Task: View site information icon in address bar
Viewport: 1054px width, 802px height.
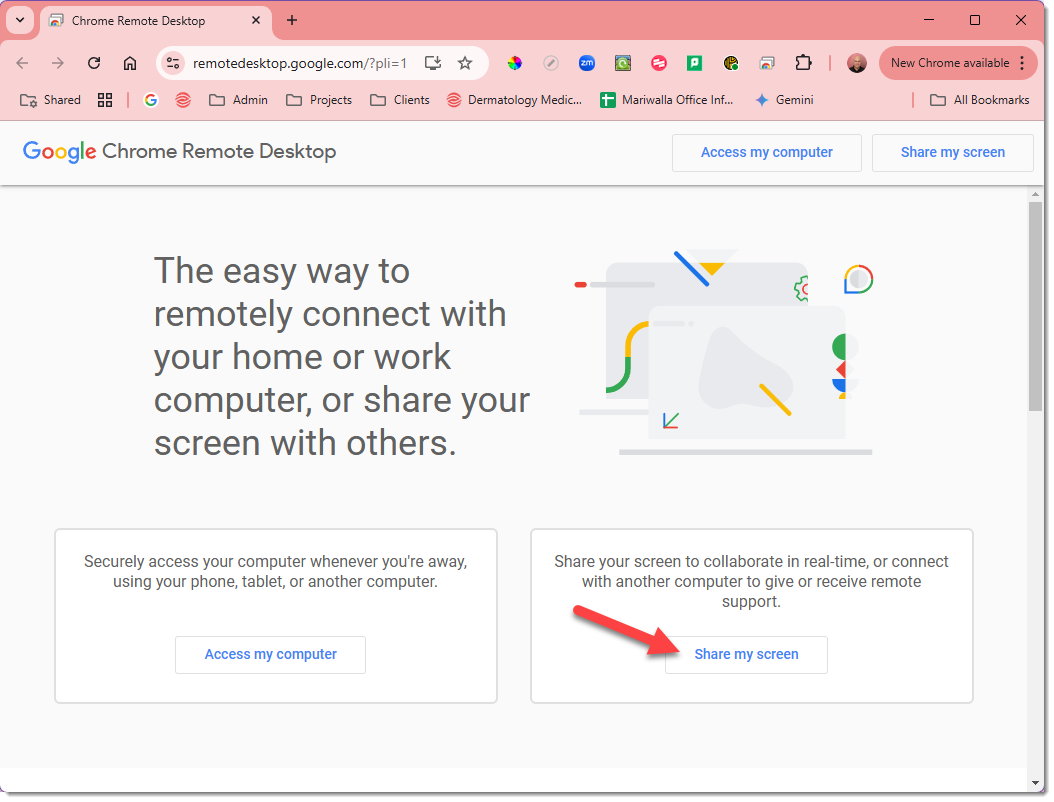Action: click(173, 63)
